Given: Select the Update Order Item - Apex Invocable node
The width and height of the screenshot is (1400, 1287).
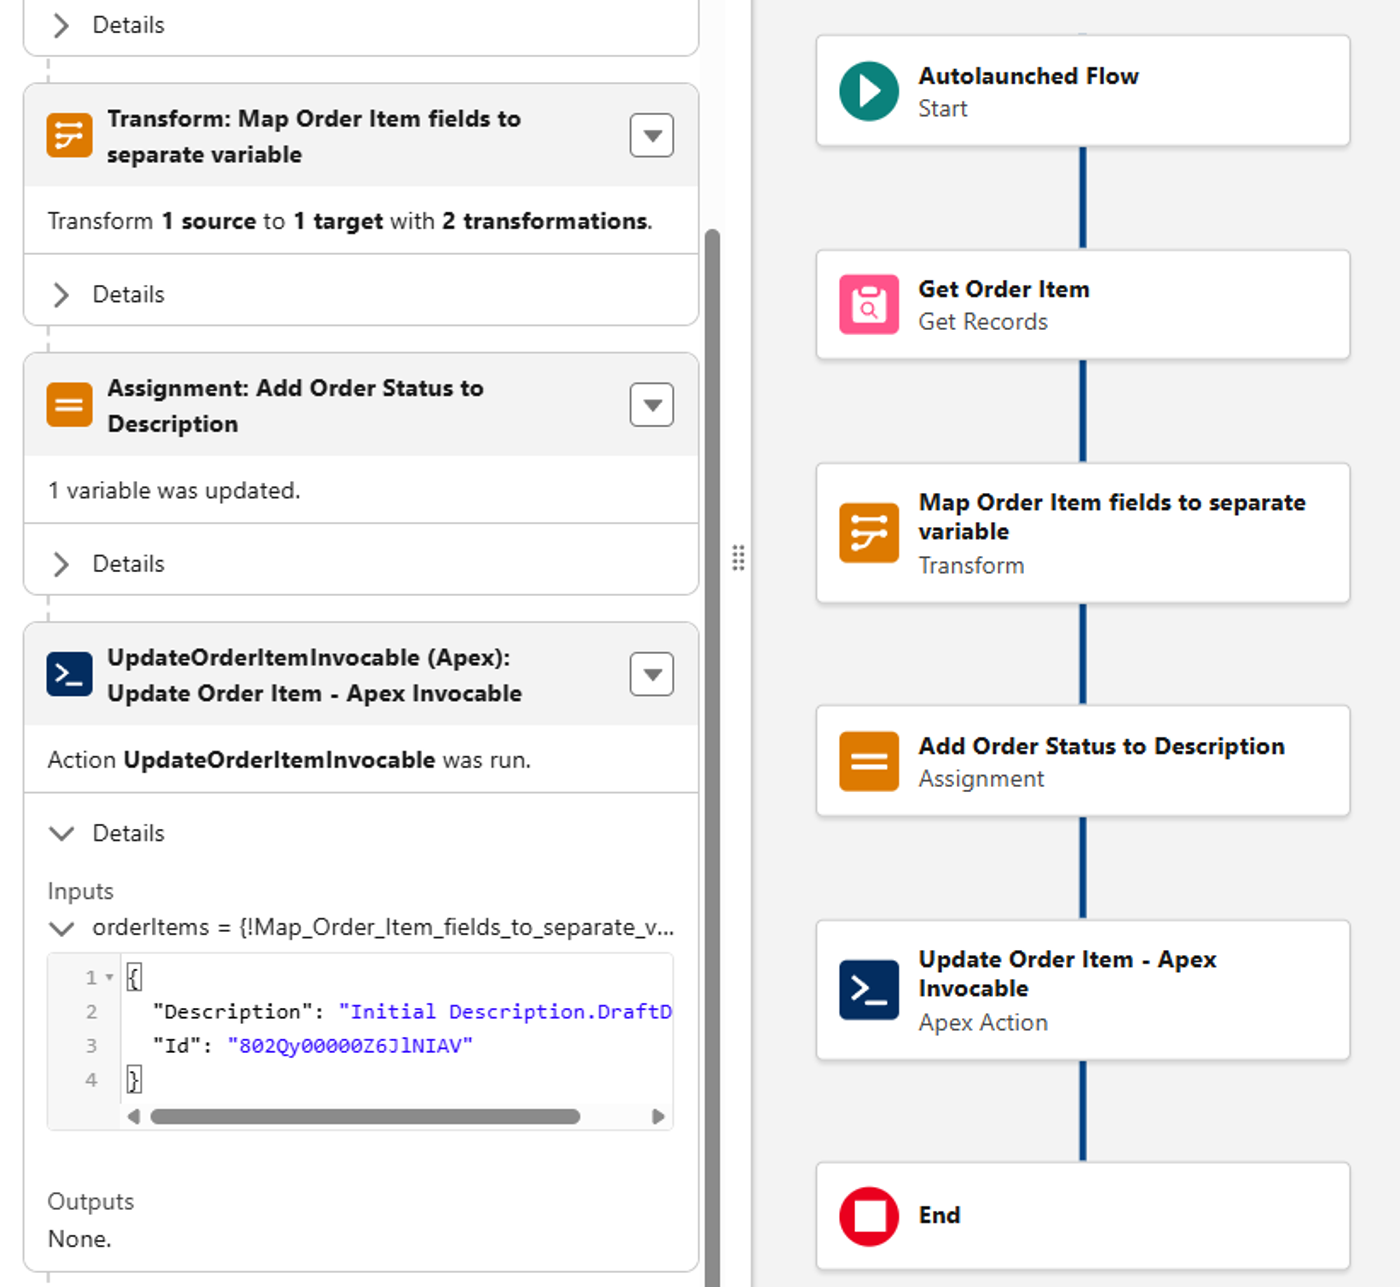Looking at the screenshot, I should pyautogui.click(x=1083, y=990).
